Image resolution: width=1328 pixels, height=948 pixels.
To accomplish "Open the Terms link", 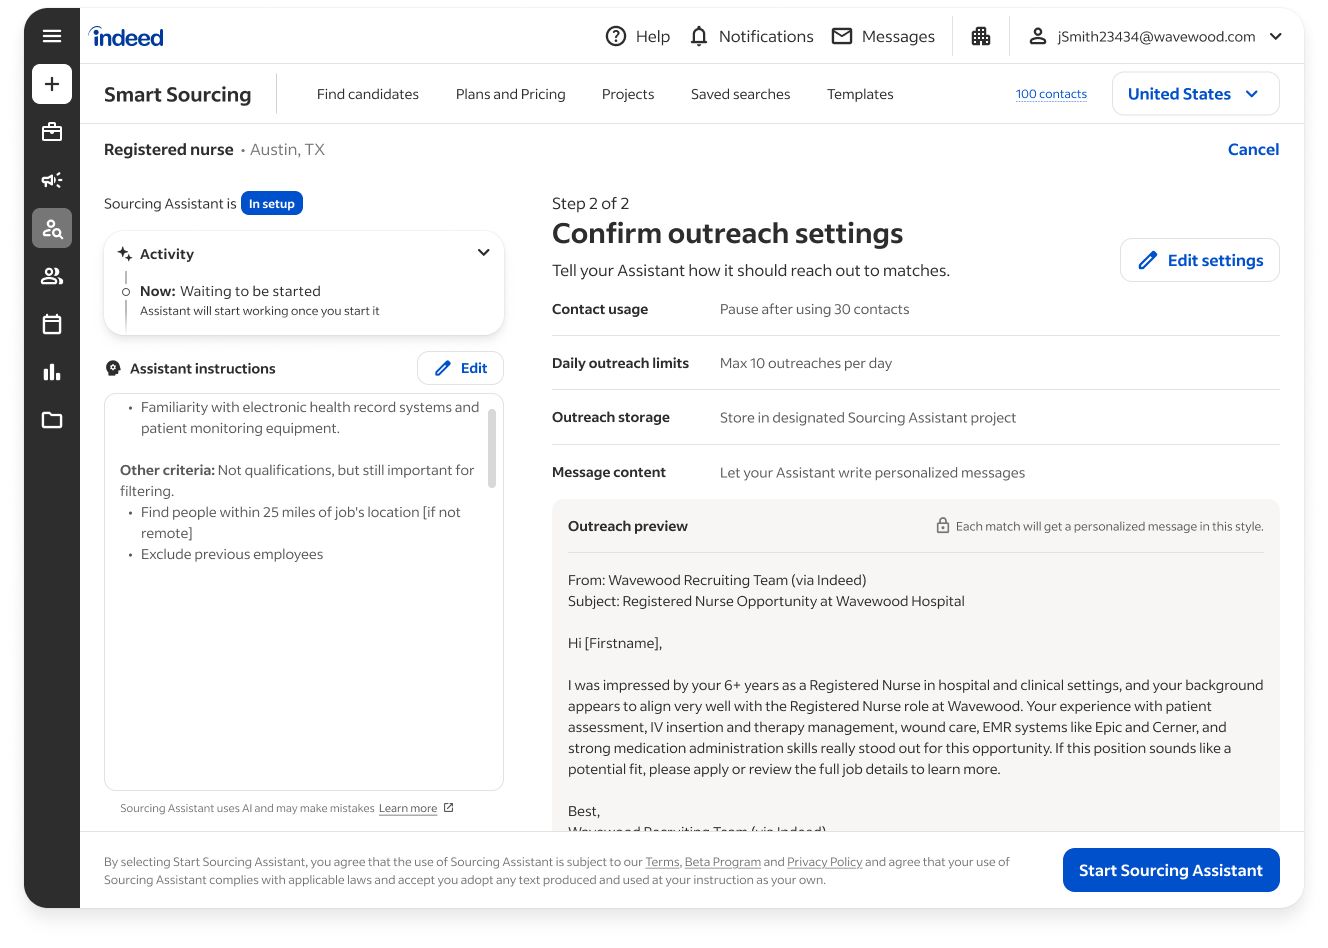I will pyautogui.click(x=662, y=862).
